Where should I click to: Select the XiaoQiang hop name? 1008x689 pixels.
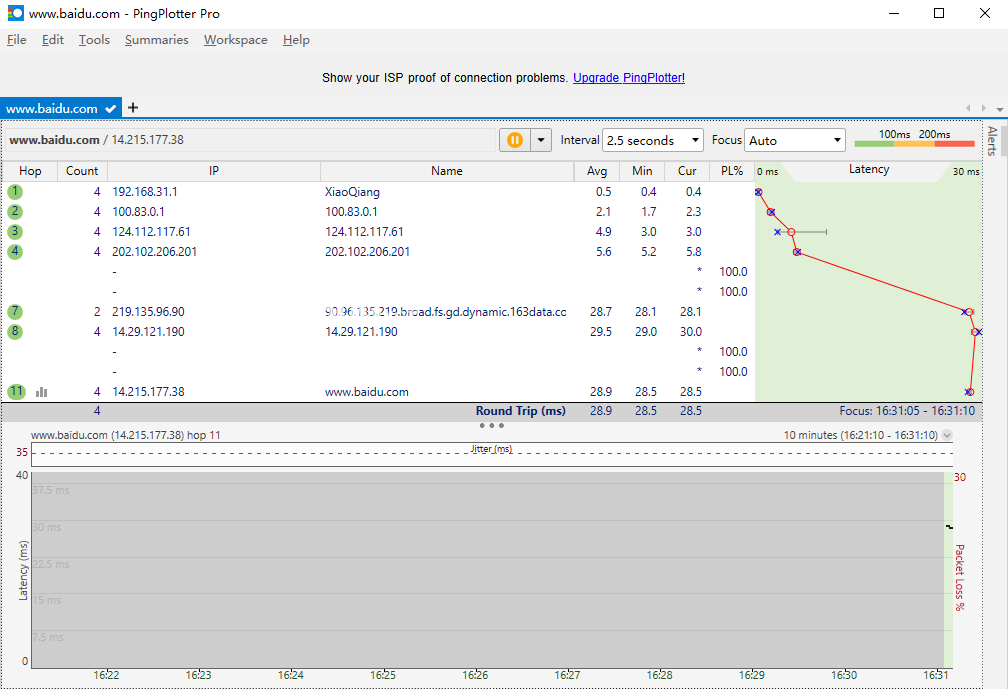coord(352,192)
